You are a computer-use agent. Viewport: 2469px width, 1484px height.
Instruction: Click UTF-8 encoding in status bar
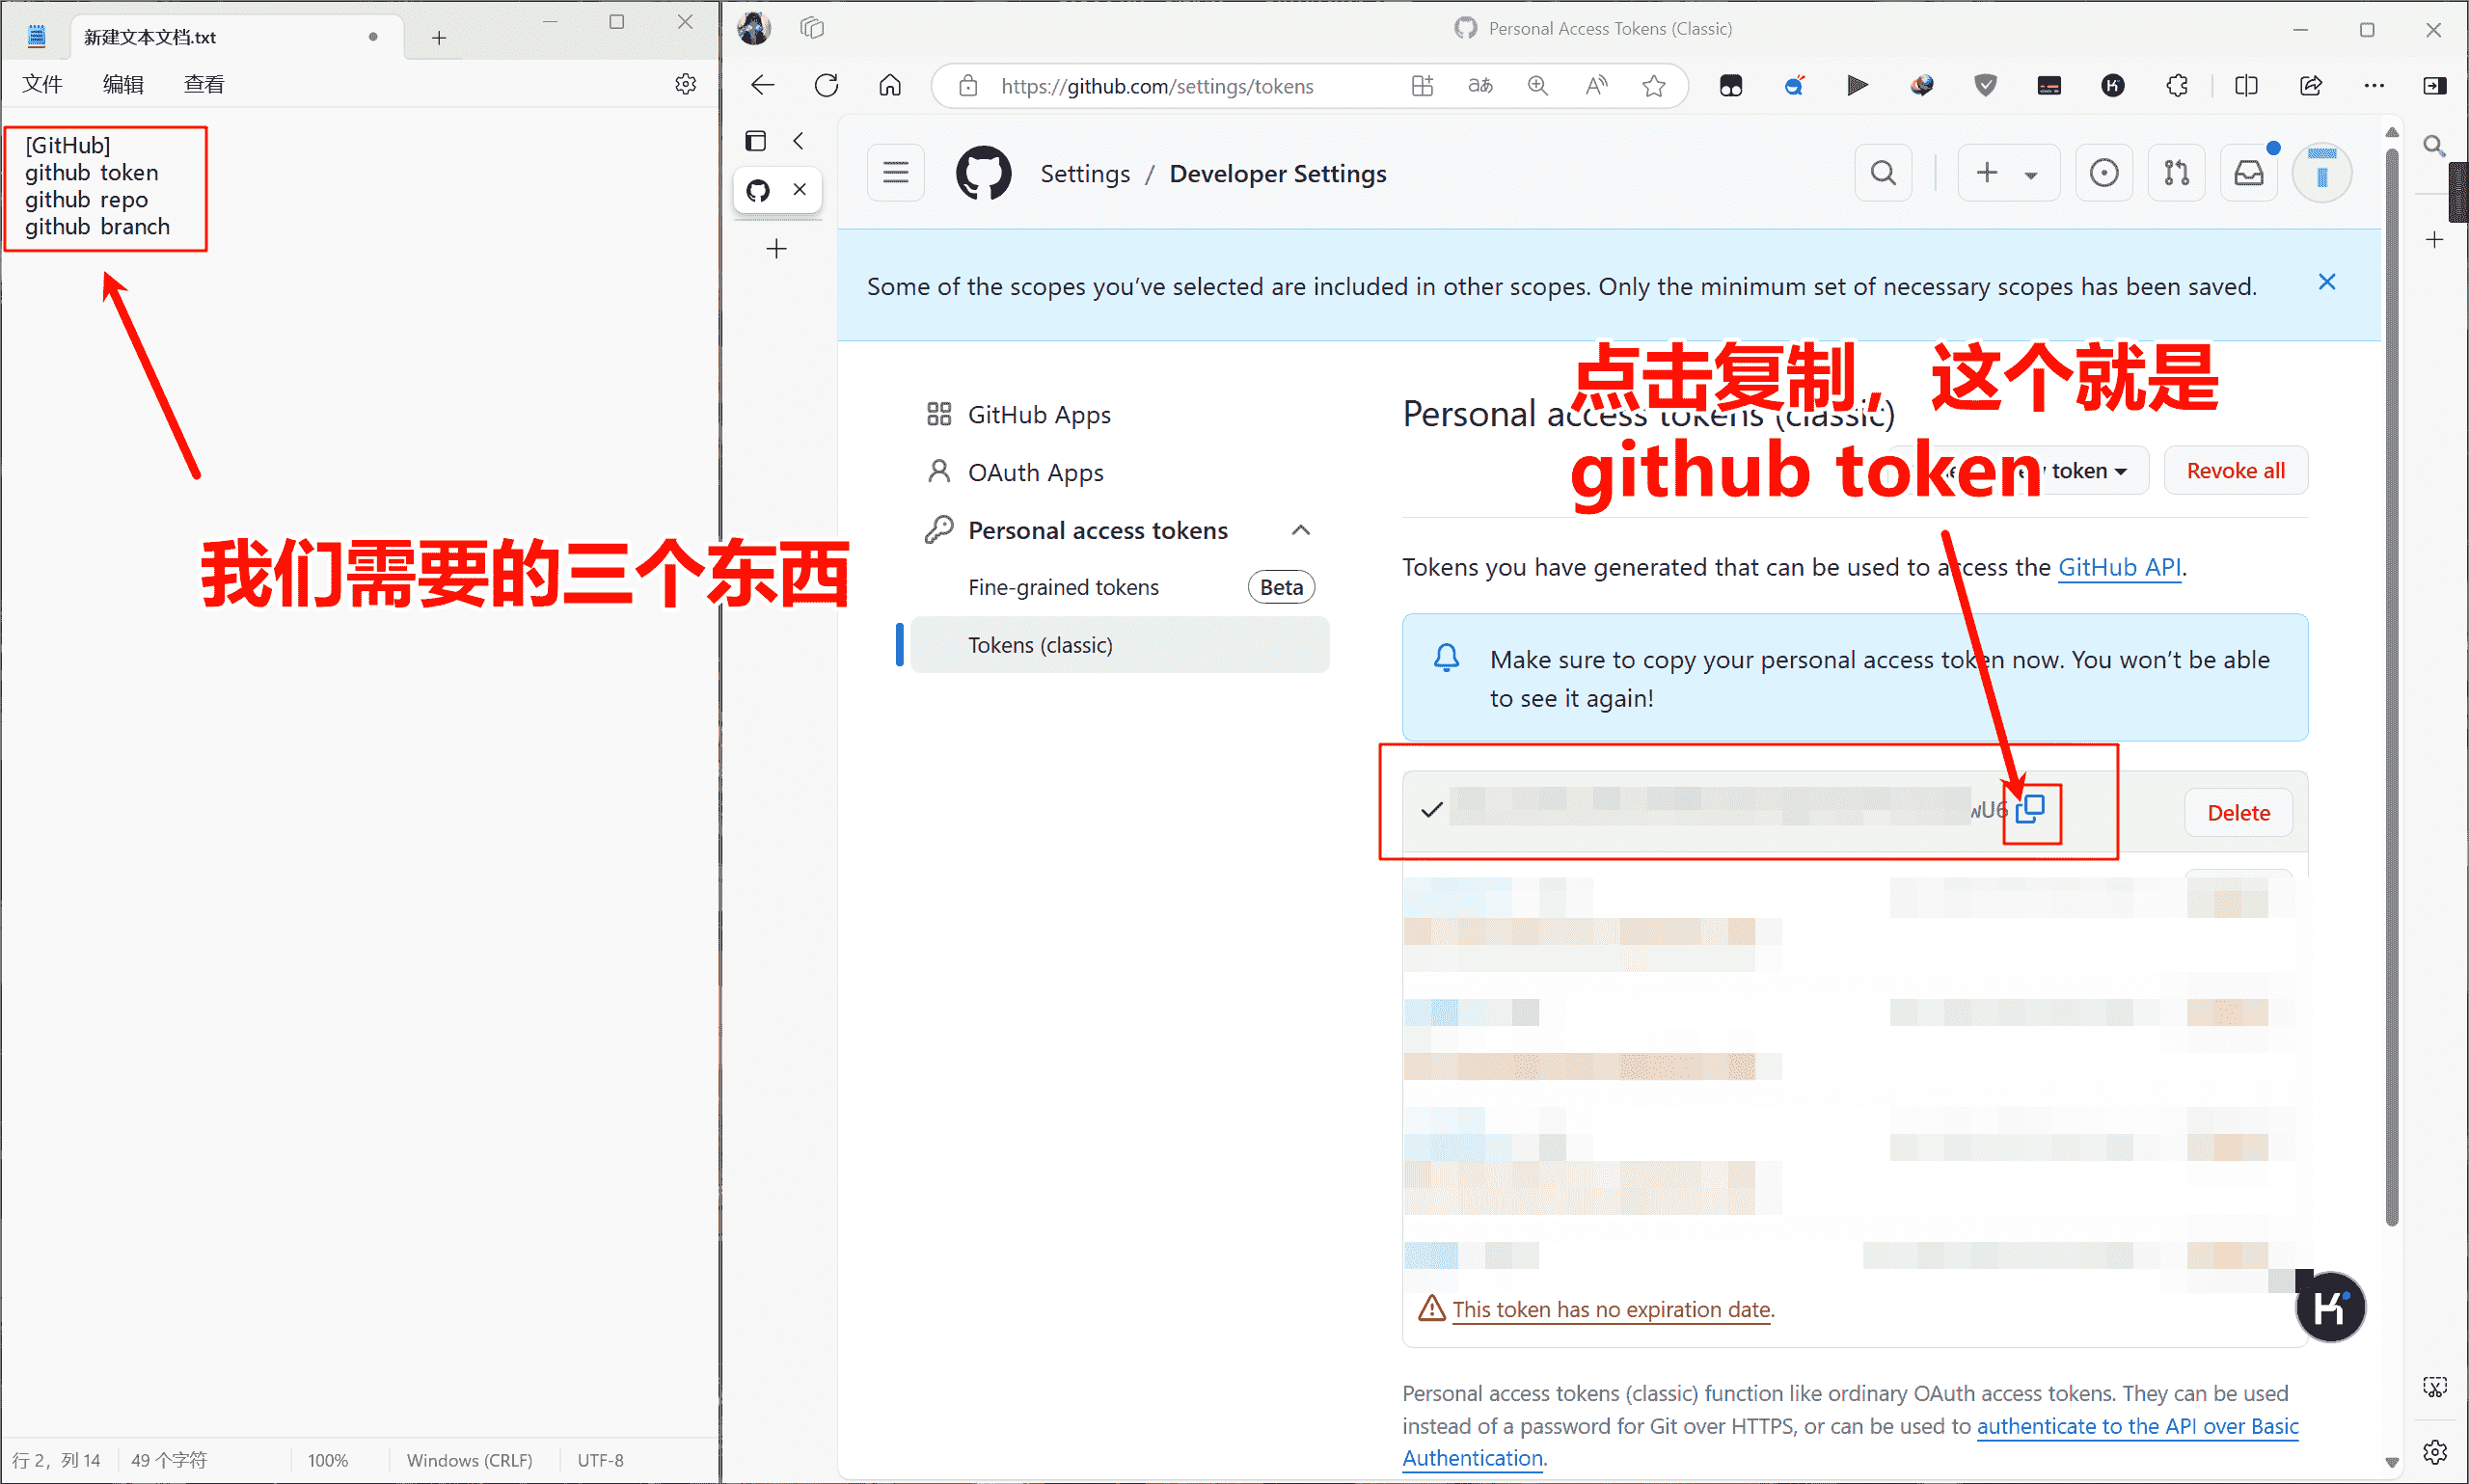(x=600, y=1460)
